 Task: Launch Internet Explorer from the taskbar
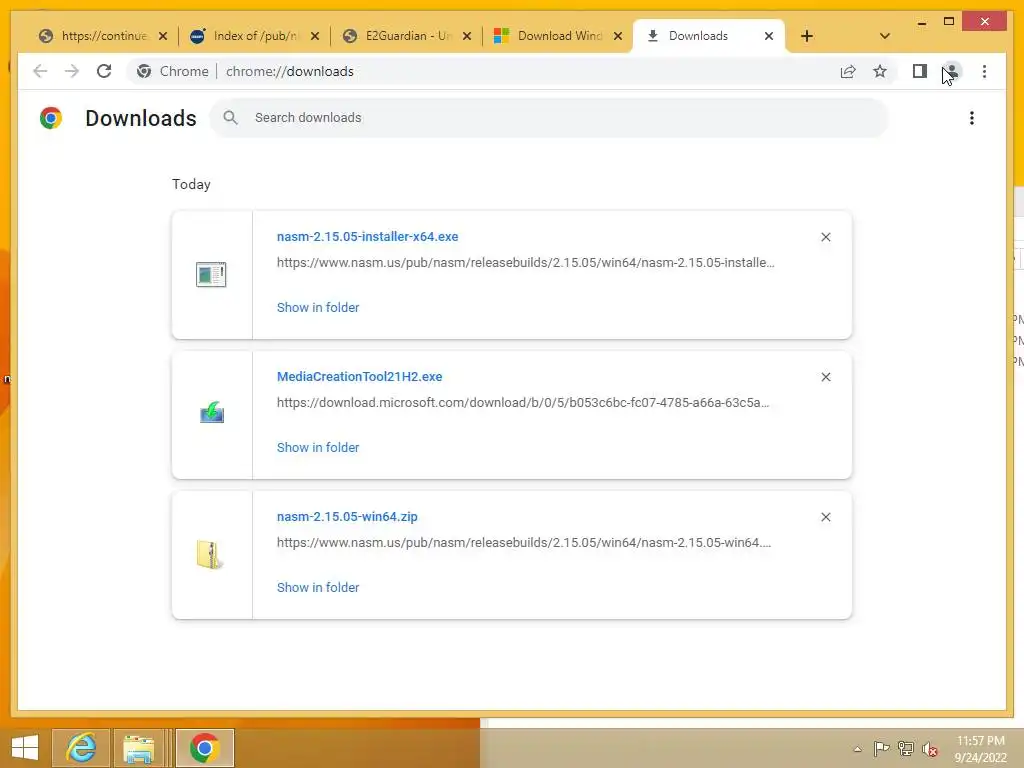(x=81, y=748)
